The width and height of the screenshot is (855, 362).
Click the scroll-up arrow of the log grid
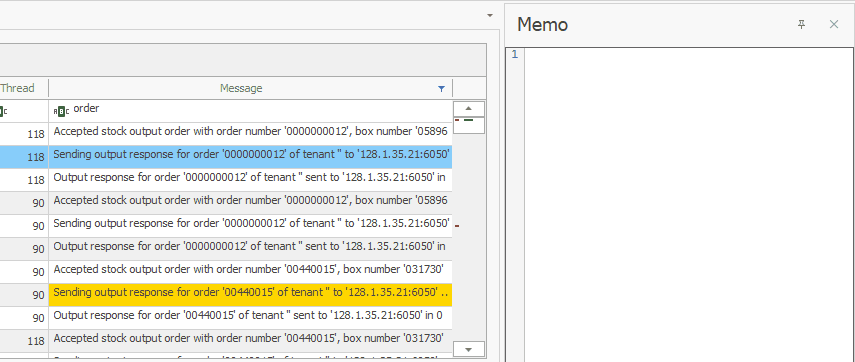468,108
